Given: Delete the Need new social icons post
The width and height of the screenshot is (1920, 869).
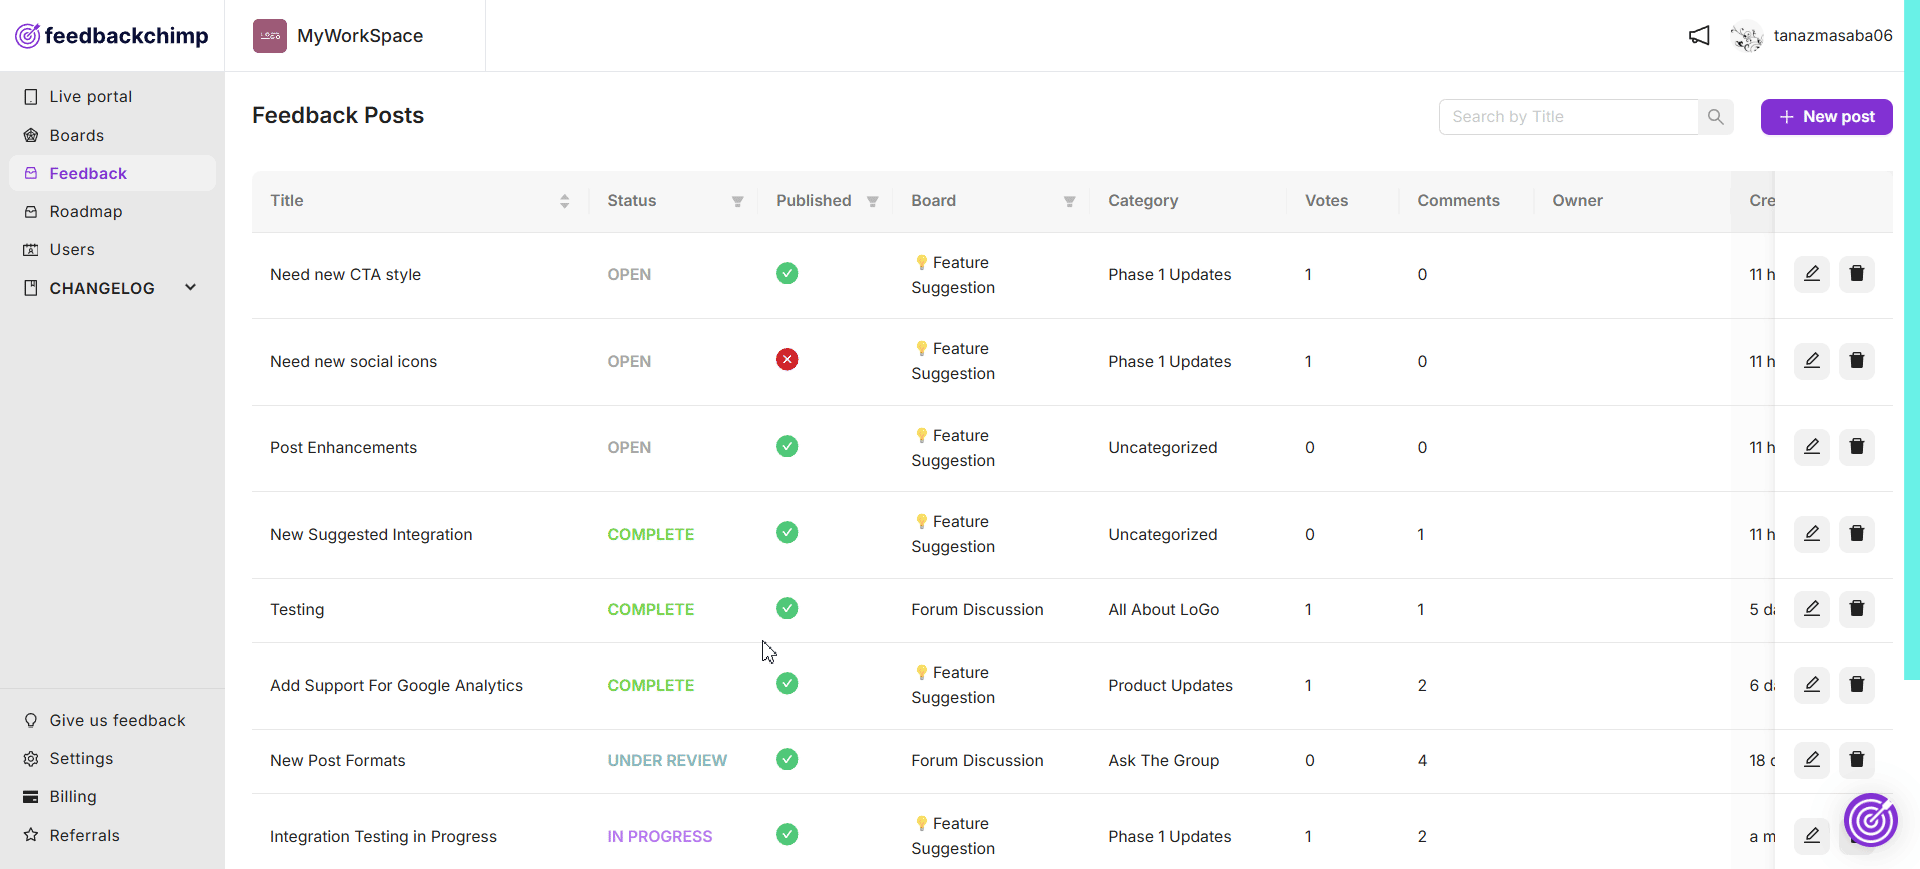Looking at the screenshot, I should [1857, 361].
